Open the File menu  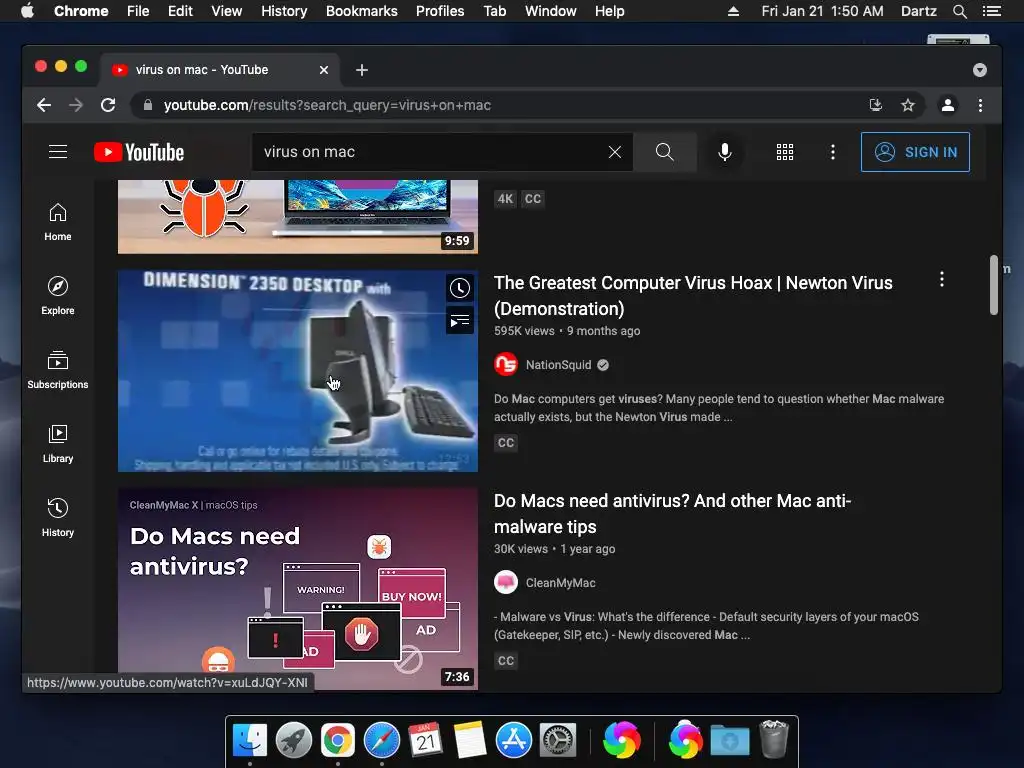(x=138, y=11)
